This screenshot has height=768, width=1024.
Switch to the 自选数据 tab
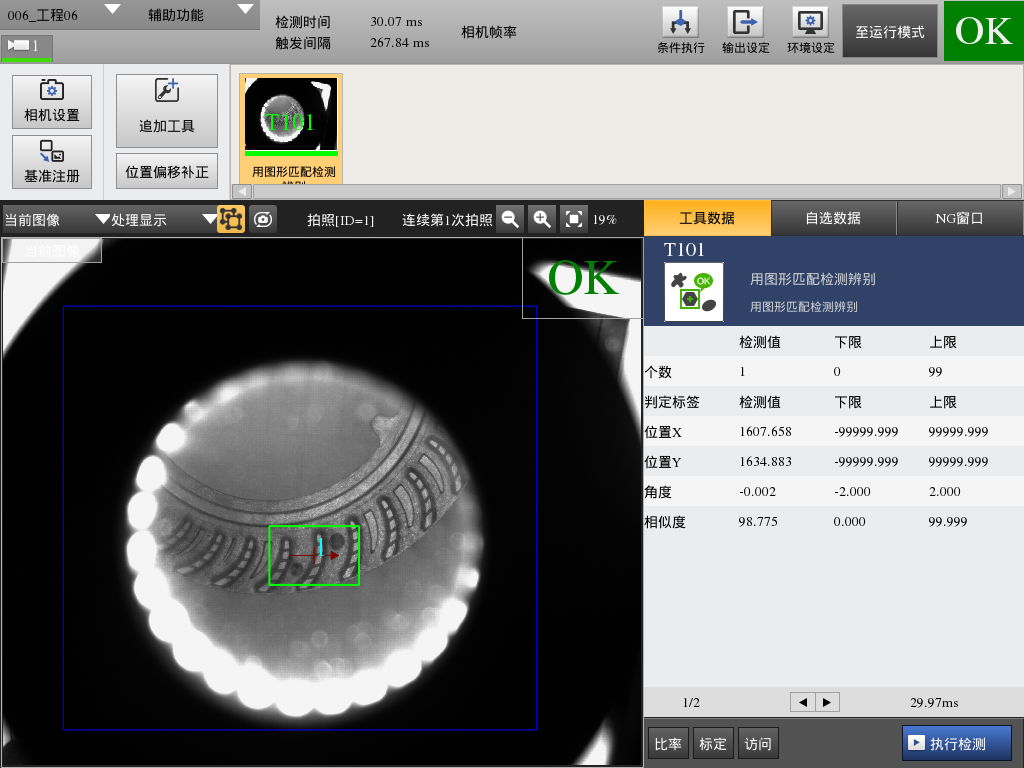833,218
